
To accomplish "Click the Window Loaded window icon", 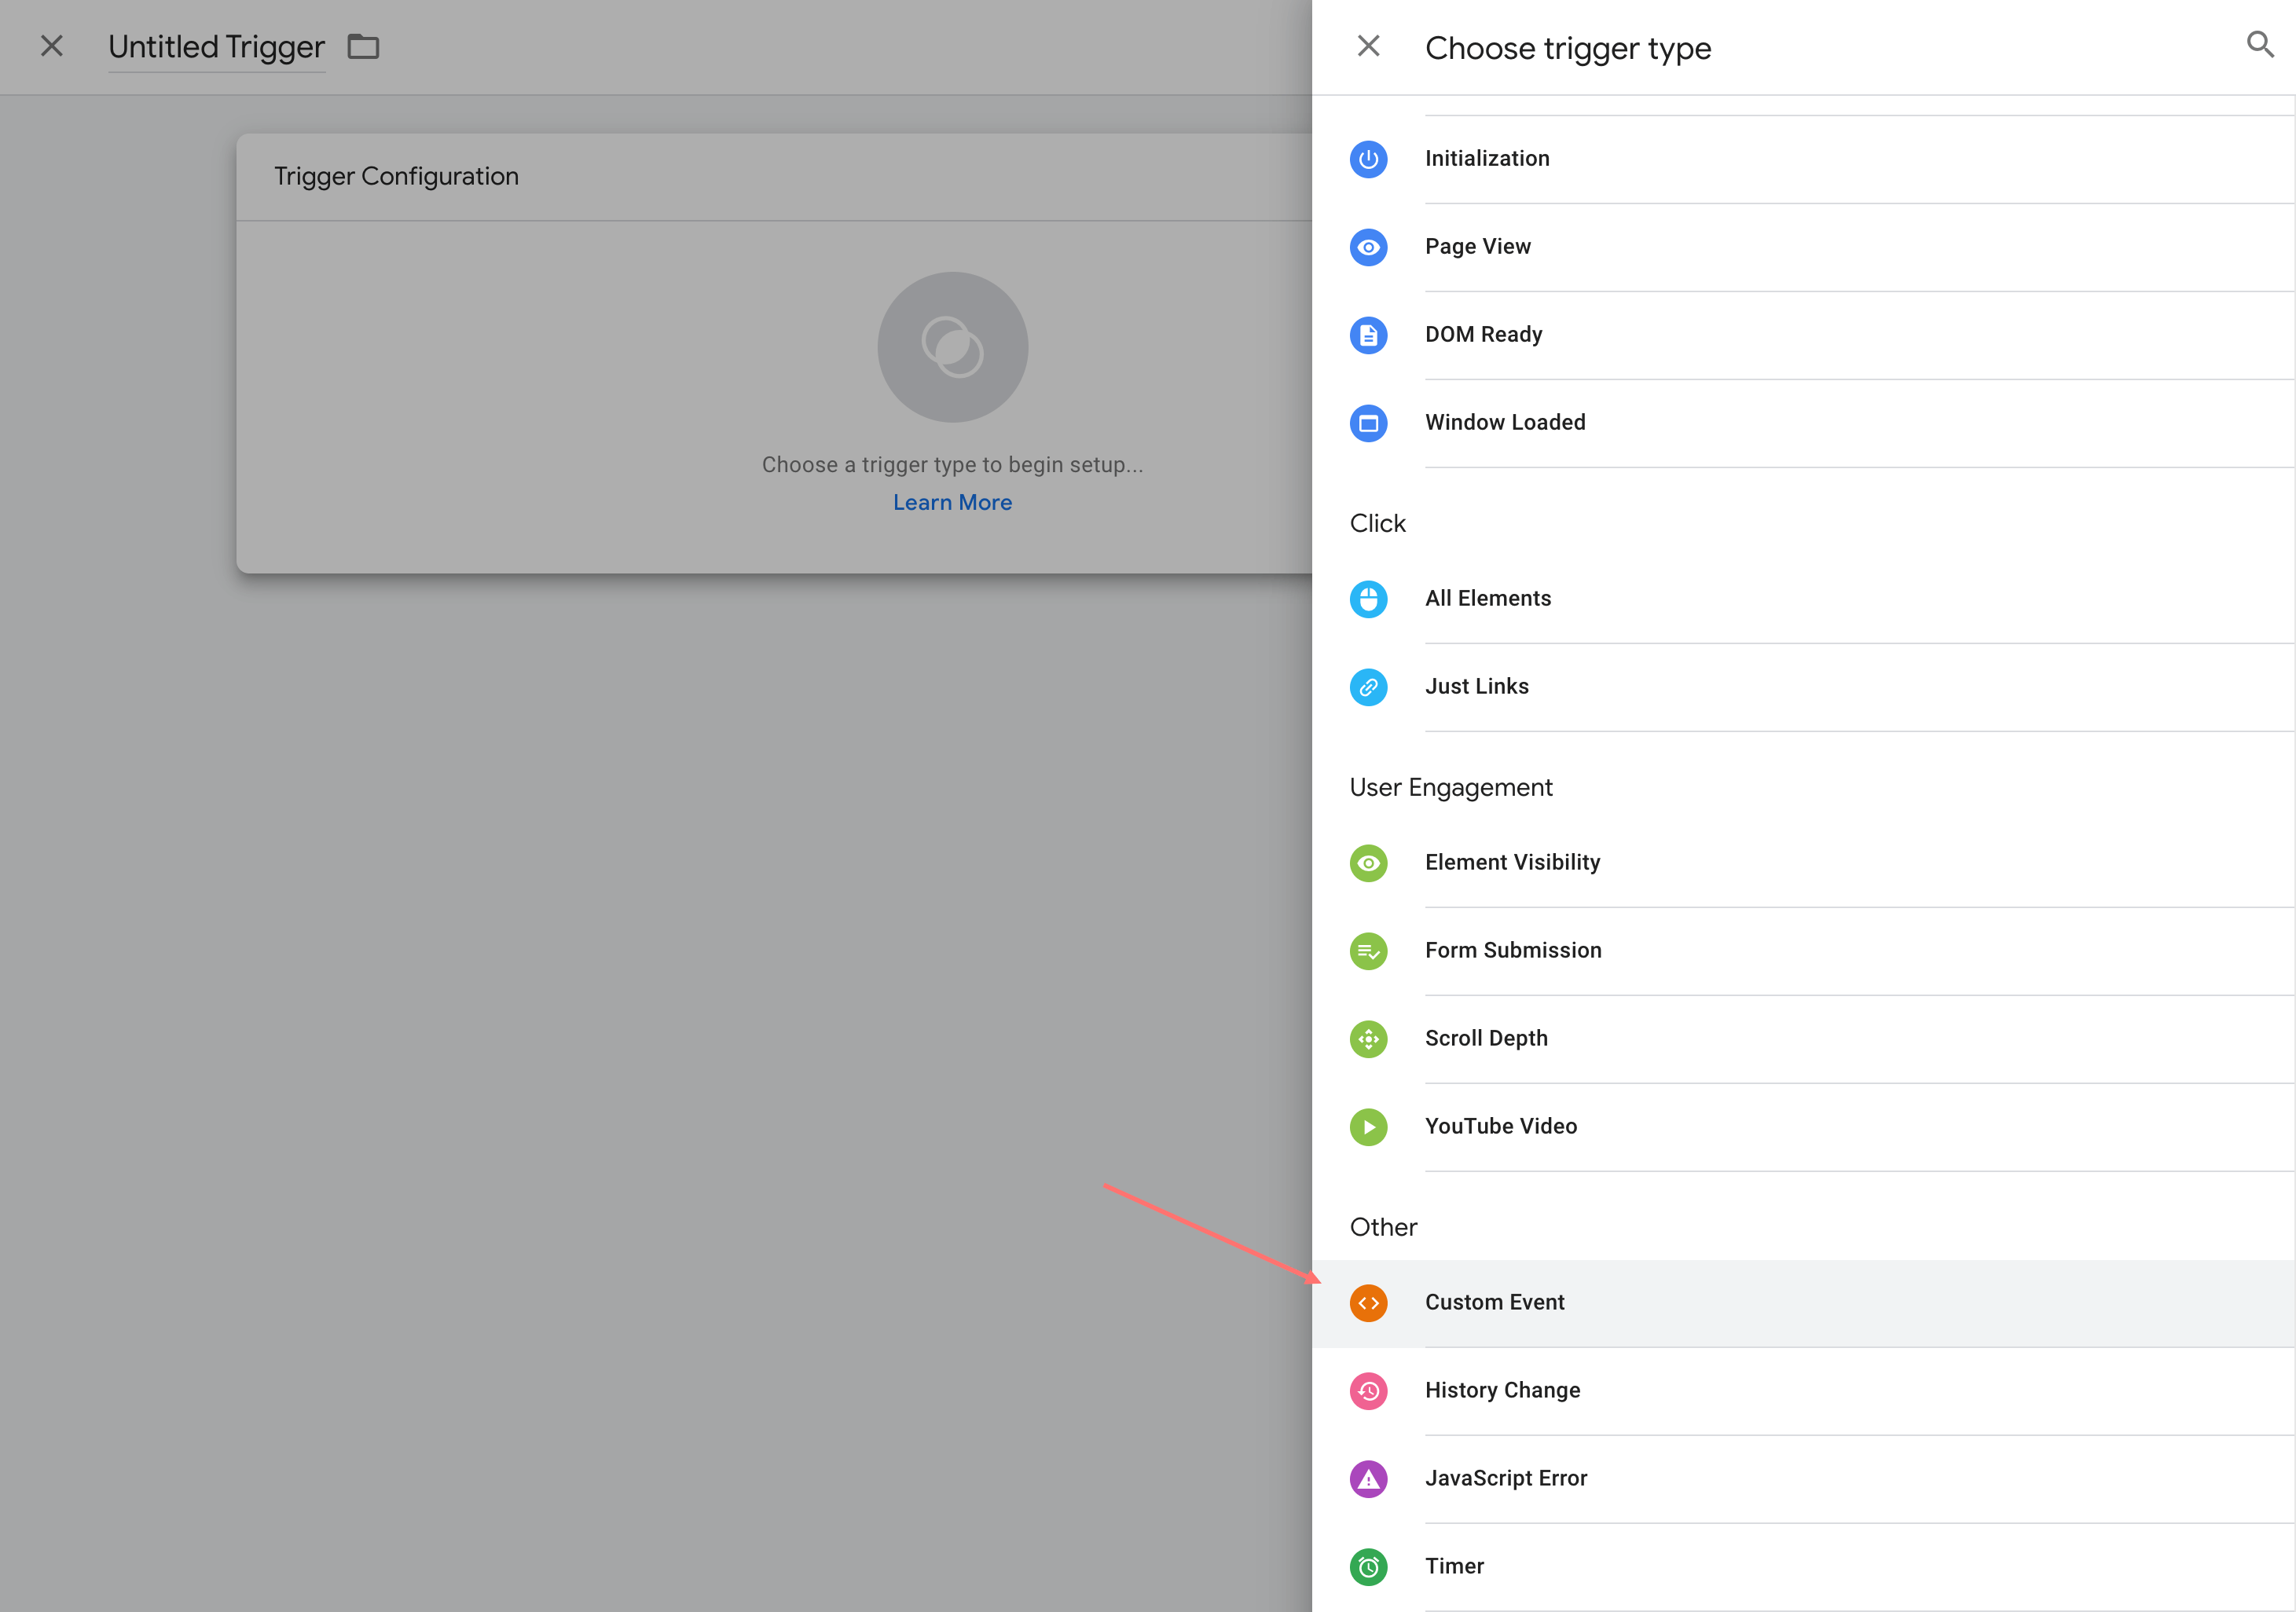I will pos(1368,423).
